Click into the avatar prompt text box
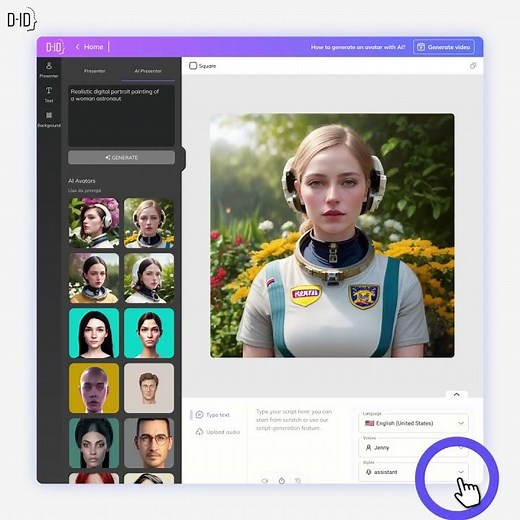The width and height of the screenshot is (520, 520). point(121,116)
